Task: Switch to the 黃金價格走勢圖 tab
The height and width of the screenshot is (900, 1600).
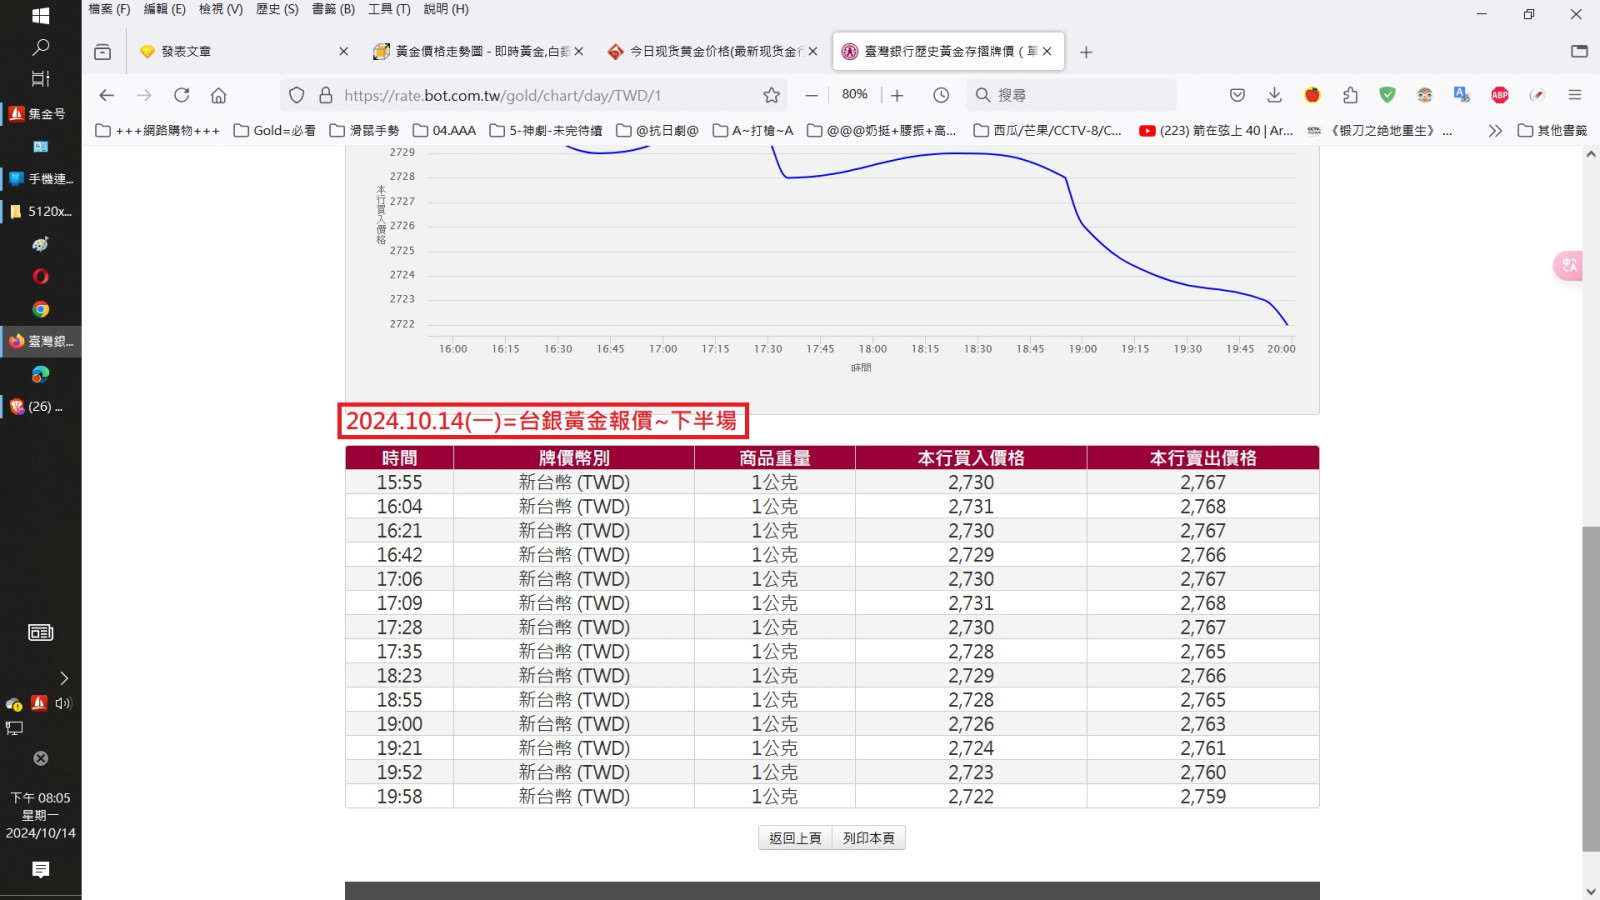Action: 475,52
